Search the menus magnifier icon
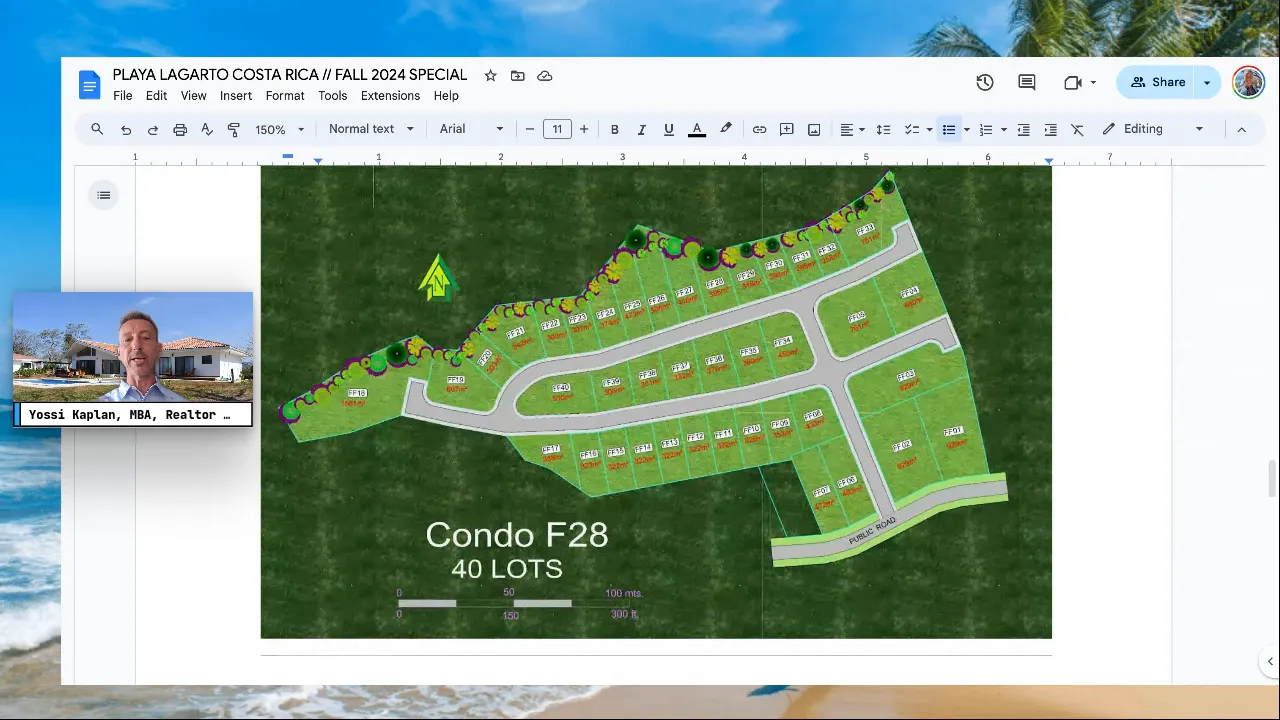The width and height of the screenshot is (1280, 720). tap(97, 129)
